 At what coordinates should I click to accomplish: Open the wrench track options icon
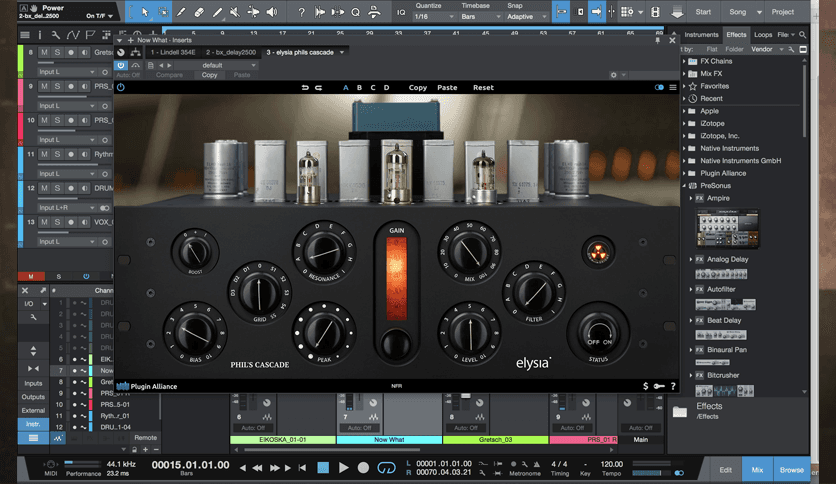coord(56,35)
